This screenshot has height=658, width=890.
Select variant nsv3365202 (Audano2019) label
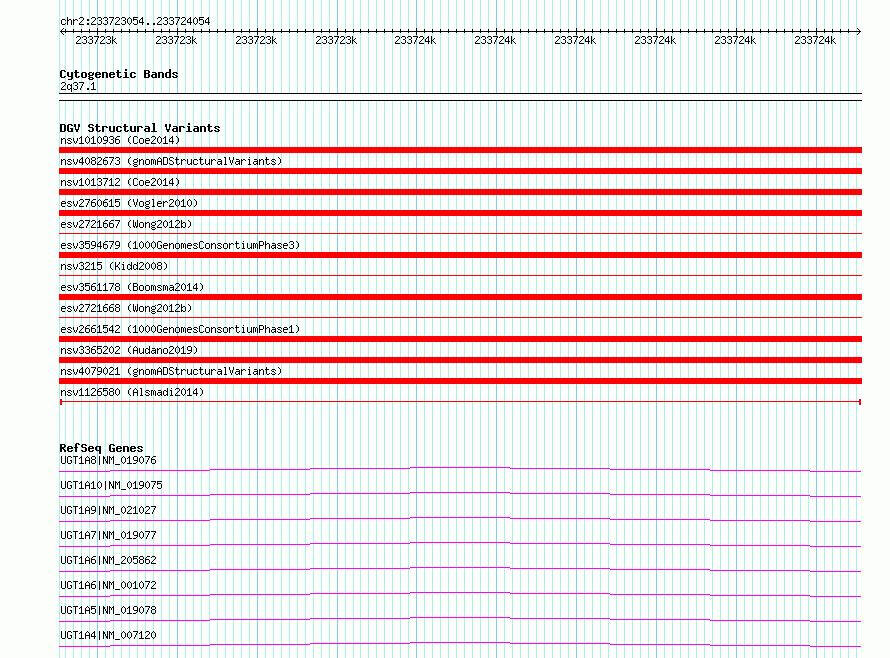point(129,350)
